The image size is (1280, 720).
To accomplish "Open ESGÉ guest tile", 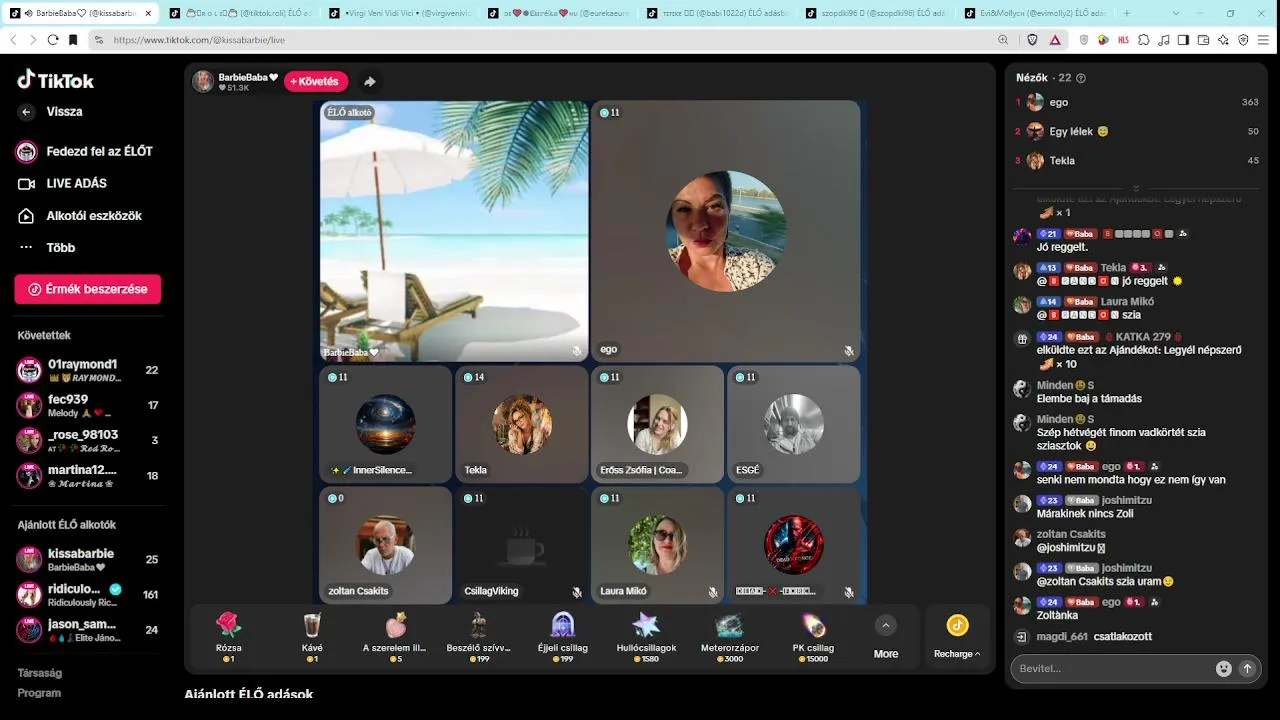I will pos(793,424).
